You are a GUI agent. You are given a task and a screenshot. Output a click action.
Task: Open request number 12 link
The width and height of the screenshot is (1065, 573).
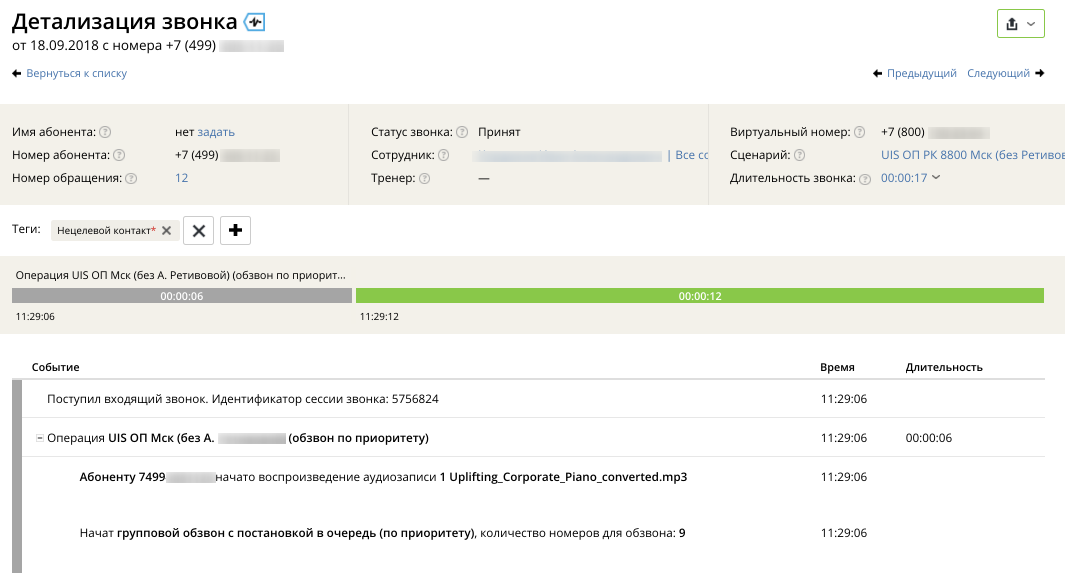[181, 178]
